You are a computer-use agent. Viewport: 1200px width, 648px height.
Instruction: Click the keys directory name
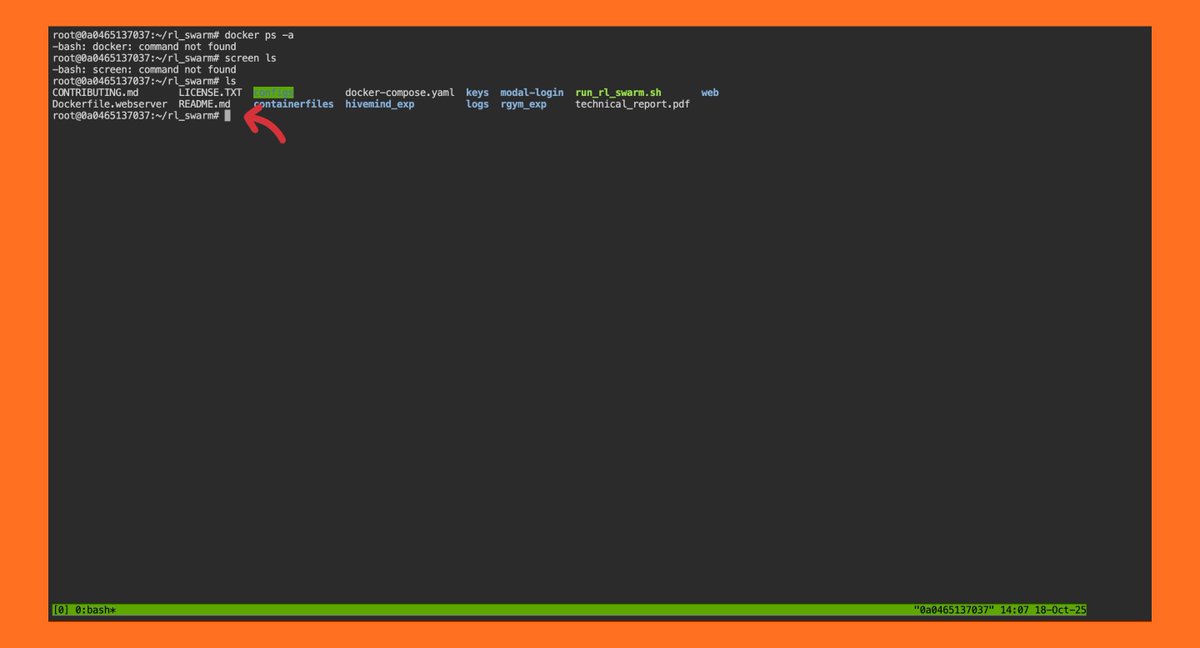(478, 93)
